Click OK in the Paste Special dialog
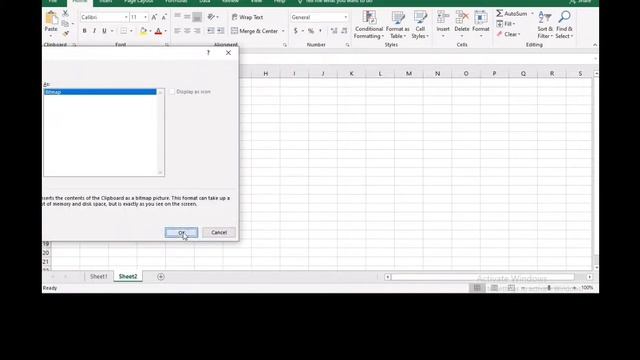 [x=181, y=232]
